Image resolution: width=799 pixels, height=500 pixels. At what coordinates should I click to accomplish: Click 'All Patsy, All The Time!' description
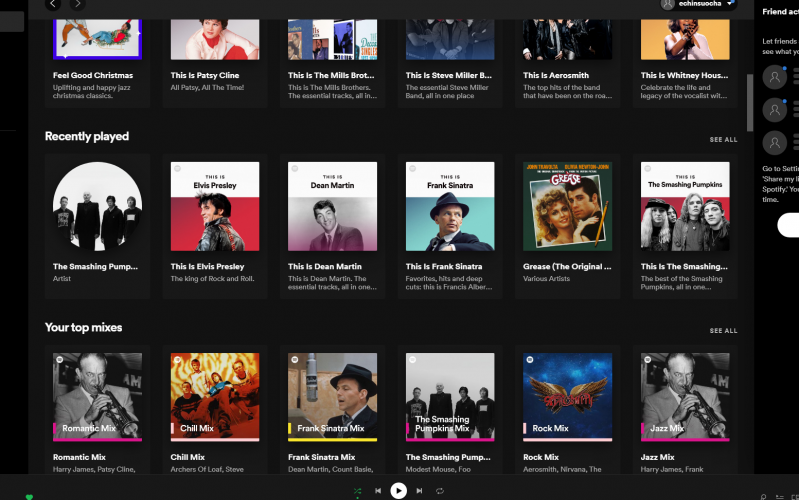click(x=207, y=88)
